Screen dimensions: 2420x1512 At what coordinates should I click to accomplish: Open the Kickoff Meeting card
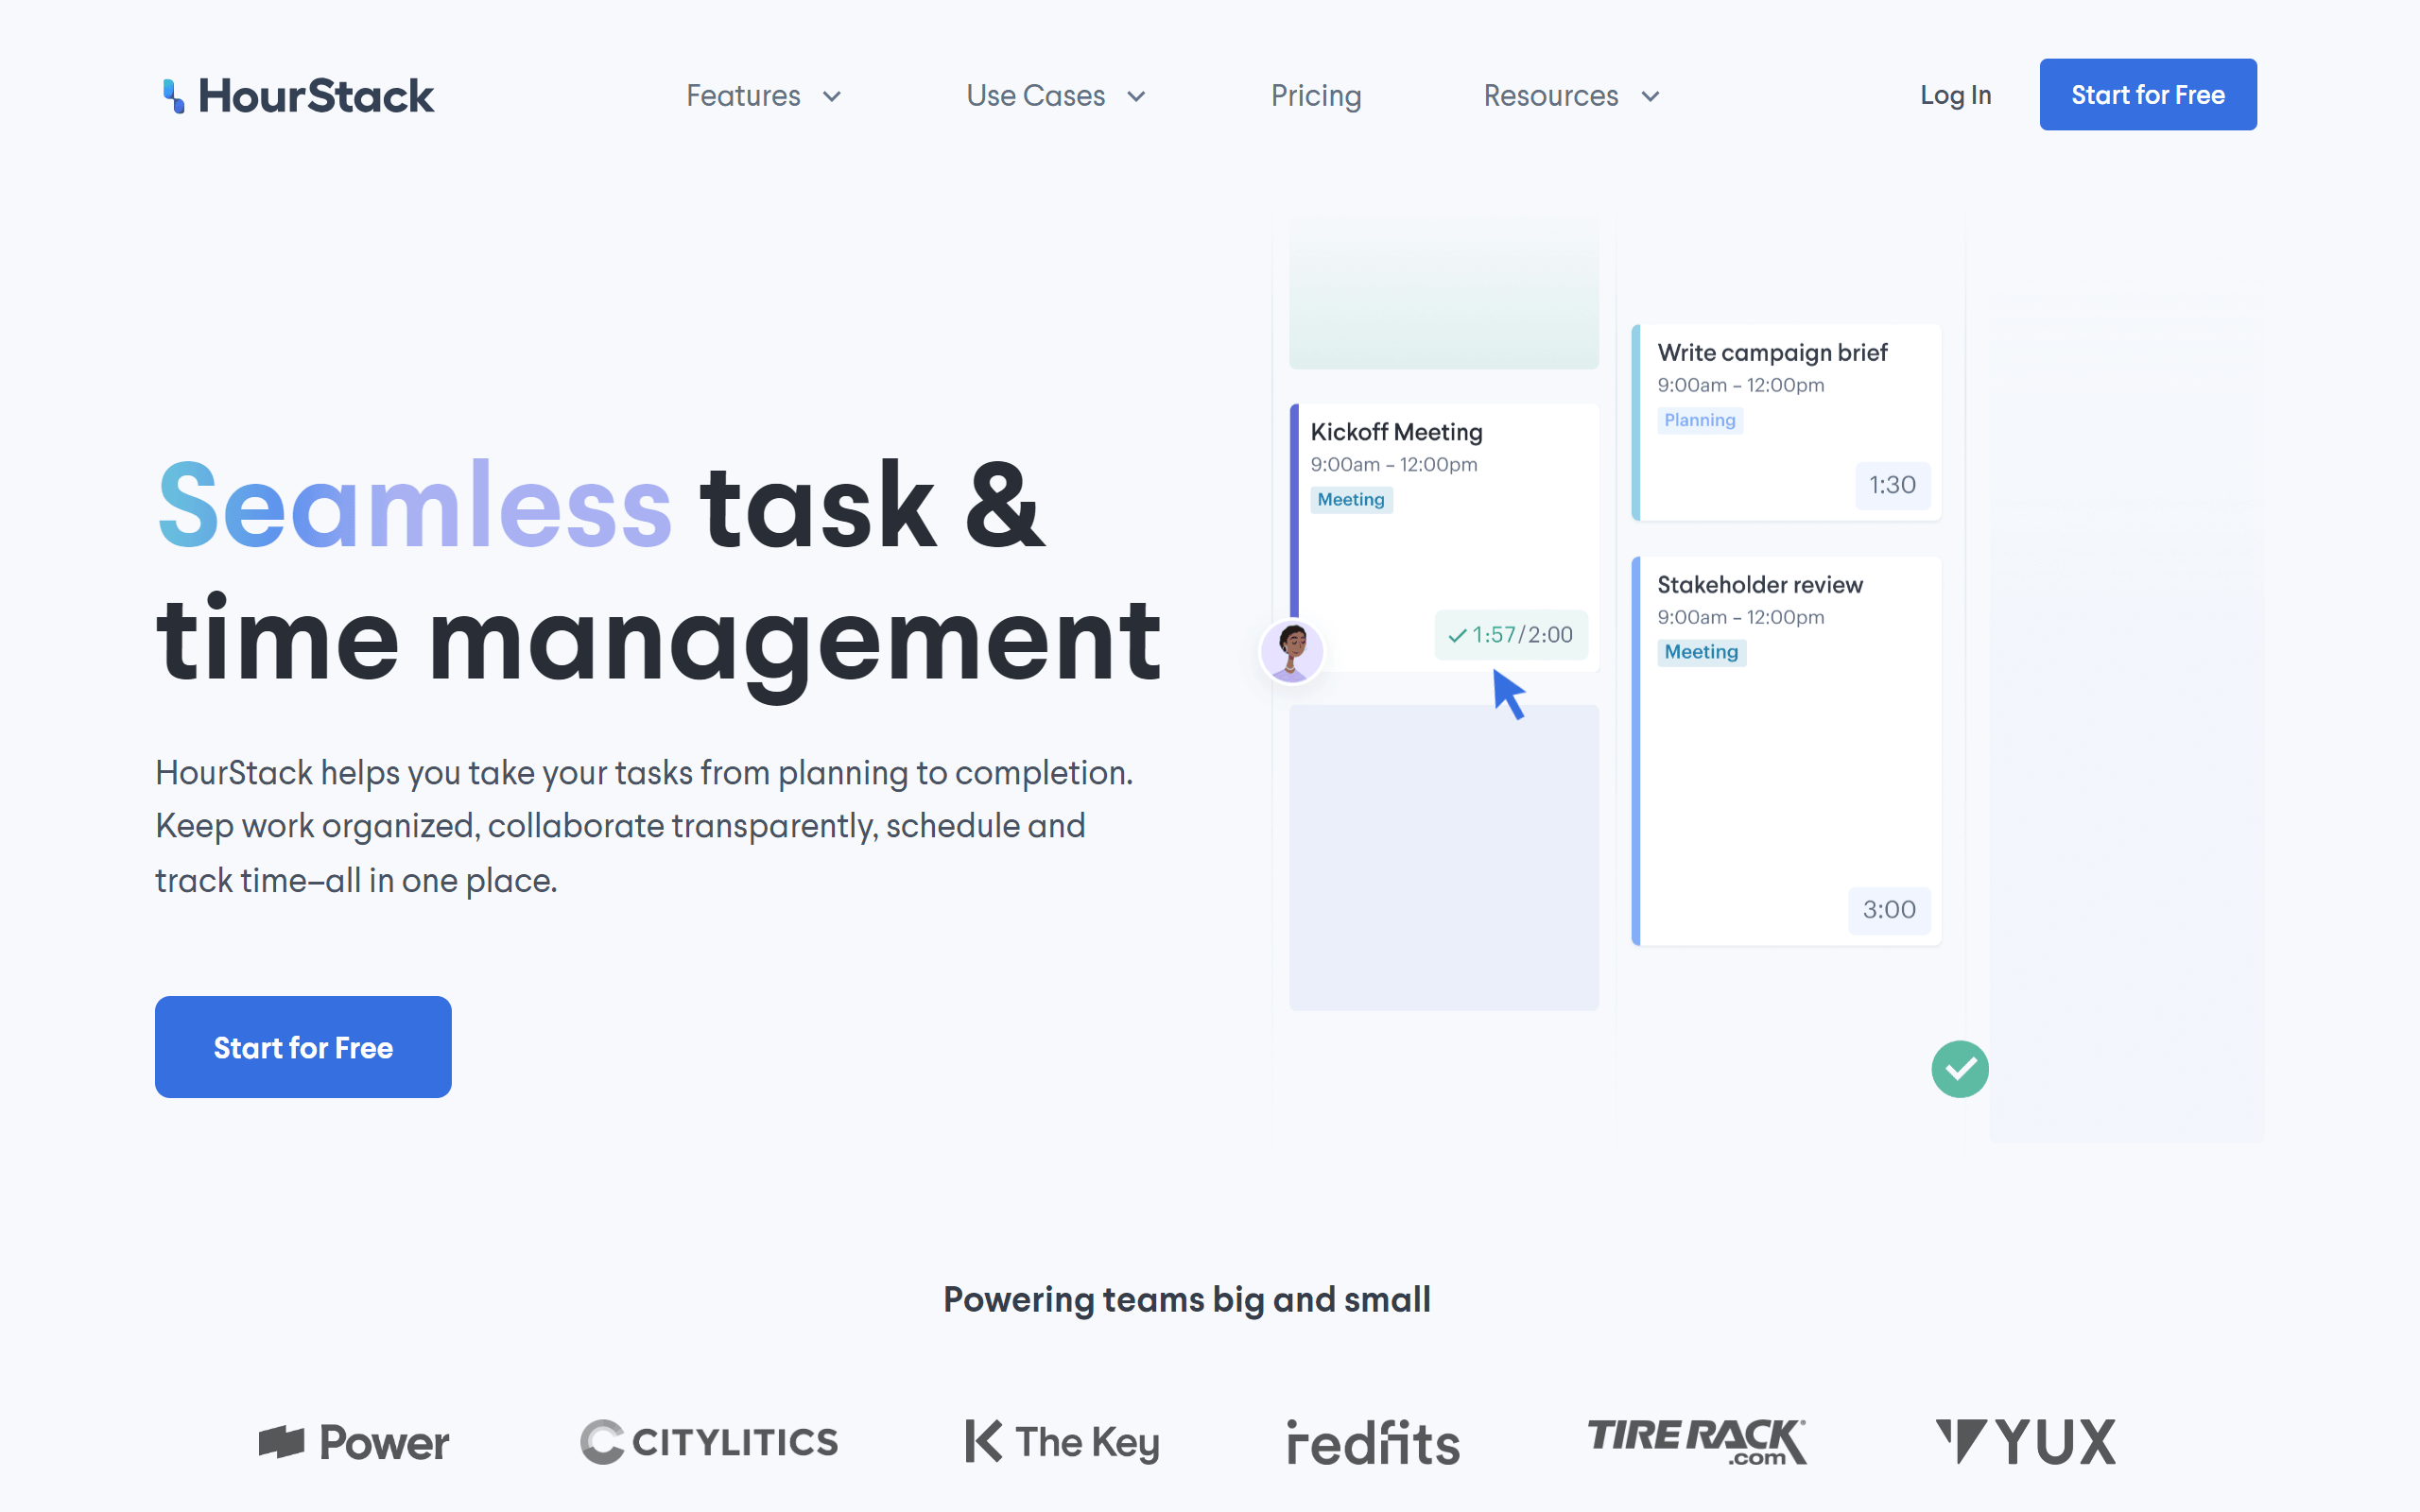[x=1444, y=537]
